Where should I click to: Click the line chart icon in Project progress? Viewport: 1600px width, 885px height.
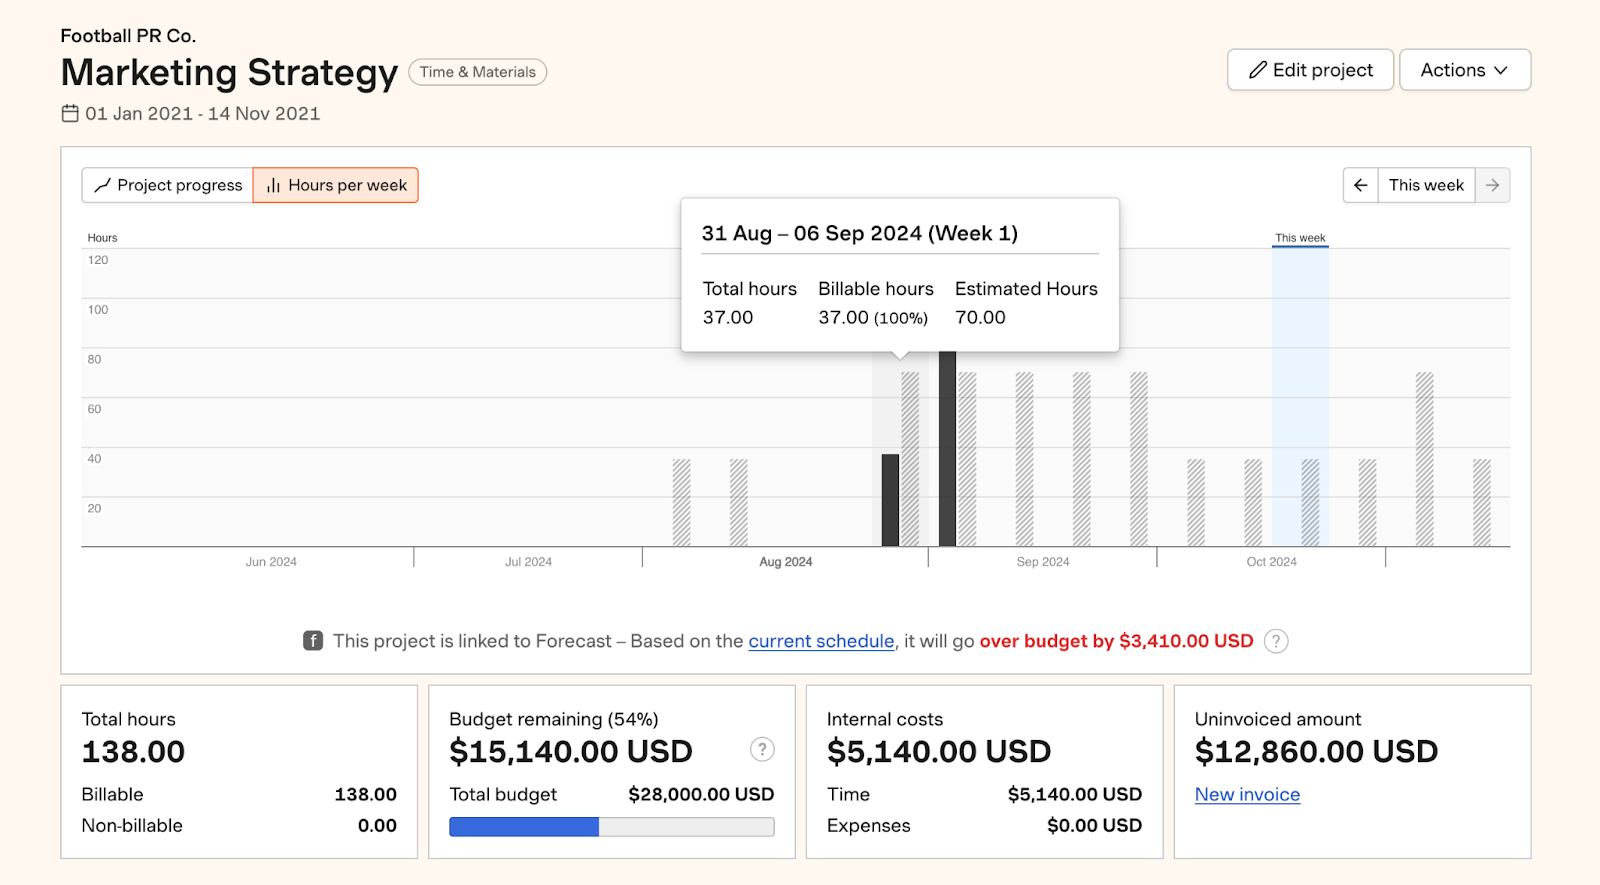102,185
